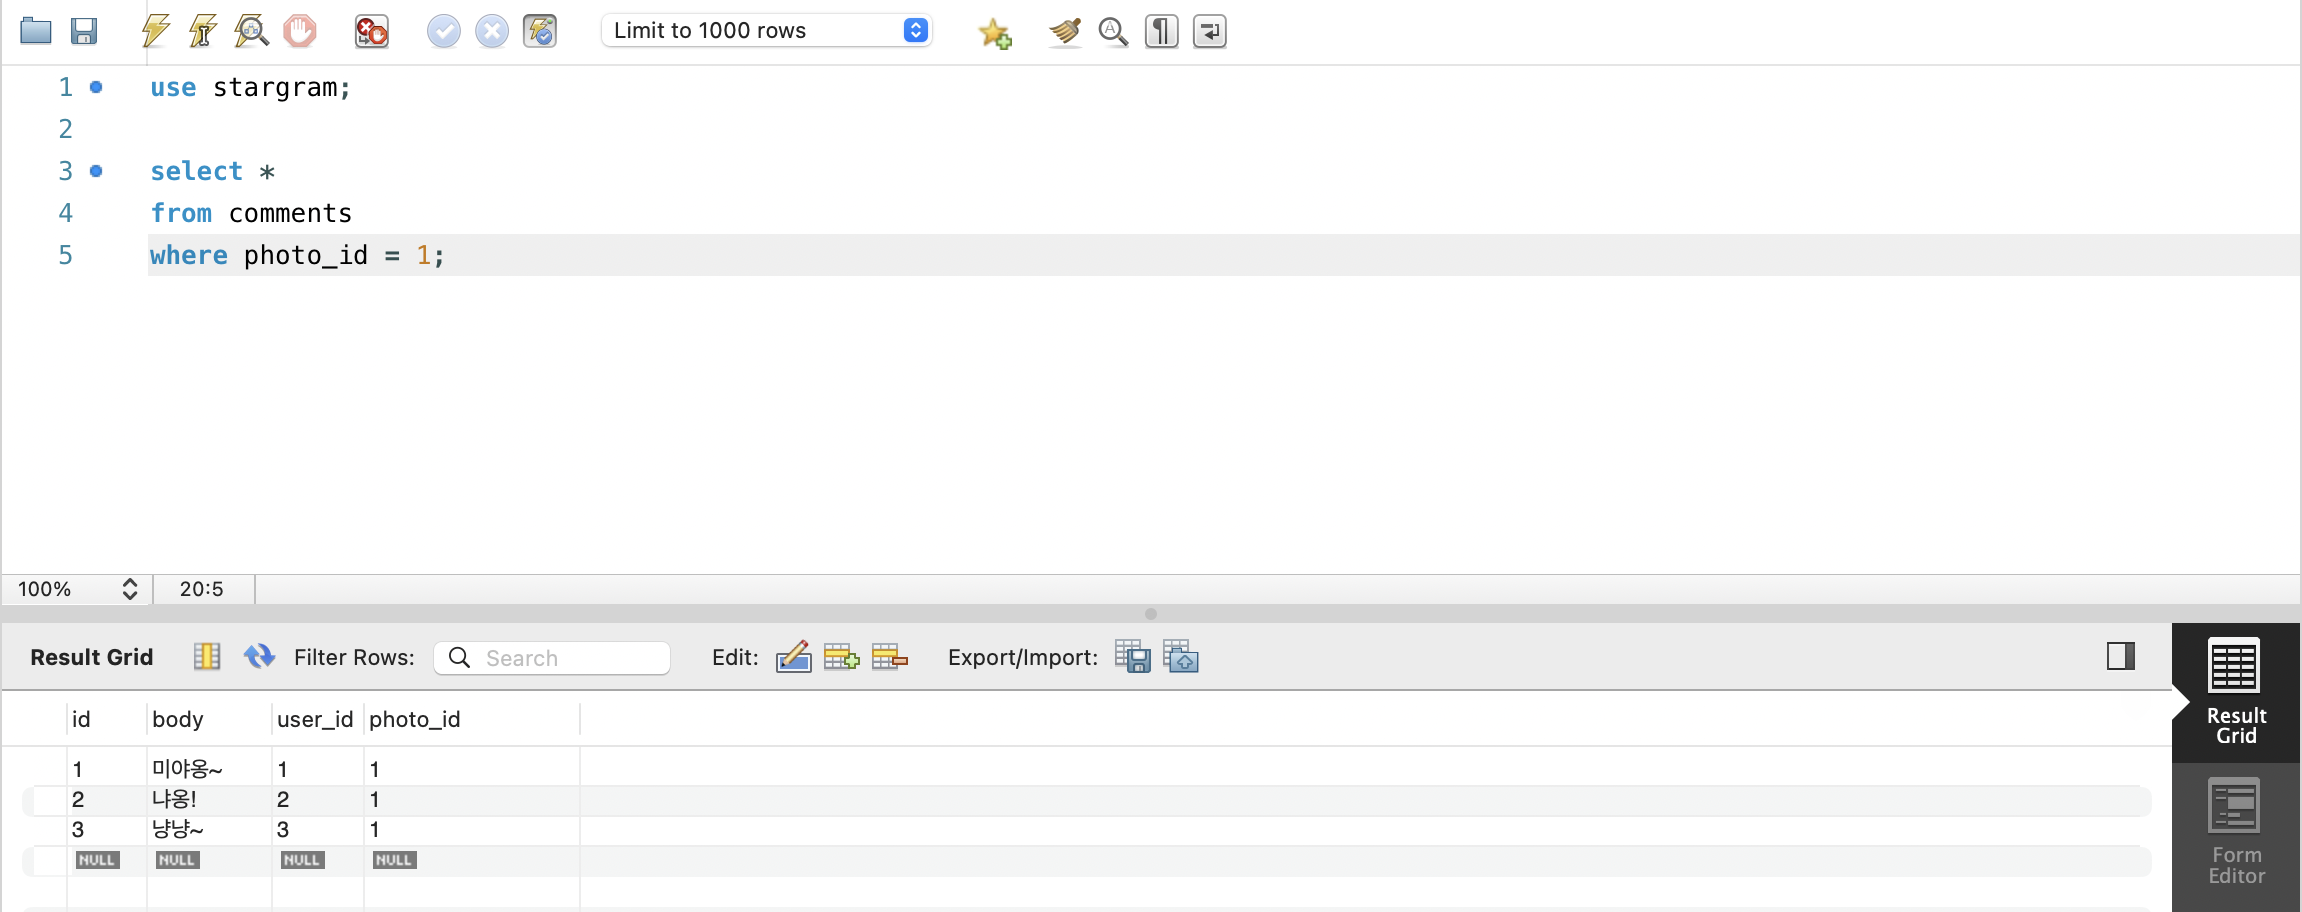This screenshot has height=912, width=2302.
Task: Open a SQL script file
Action: click(36, 31)
